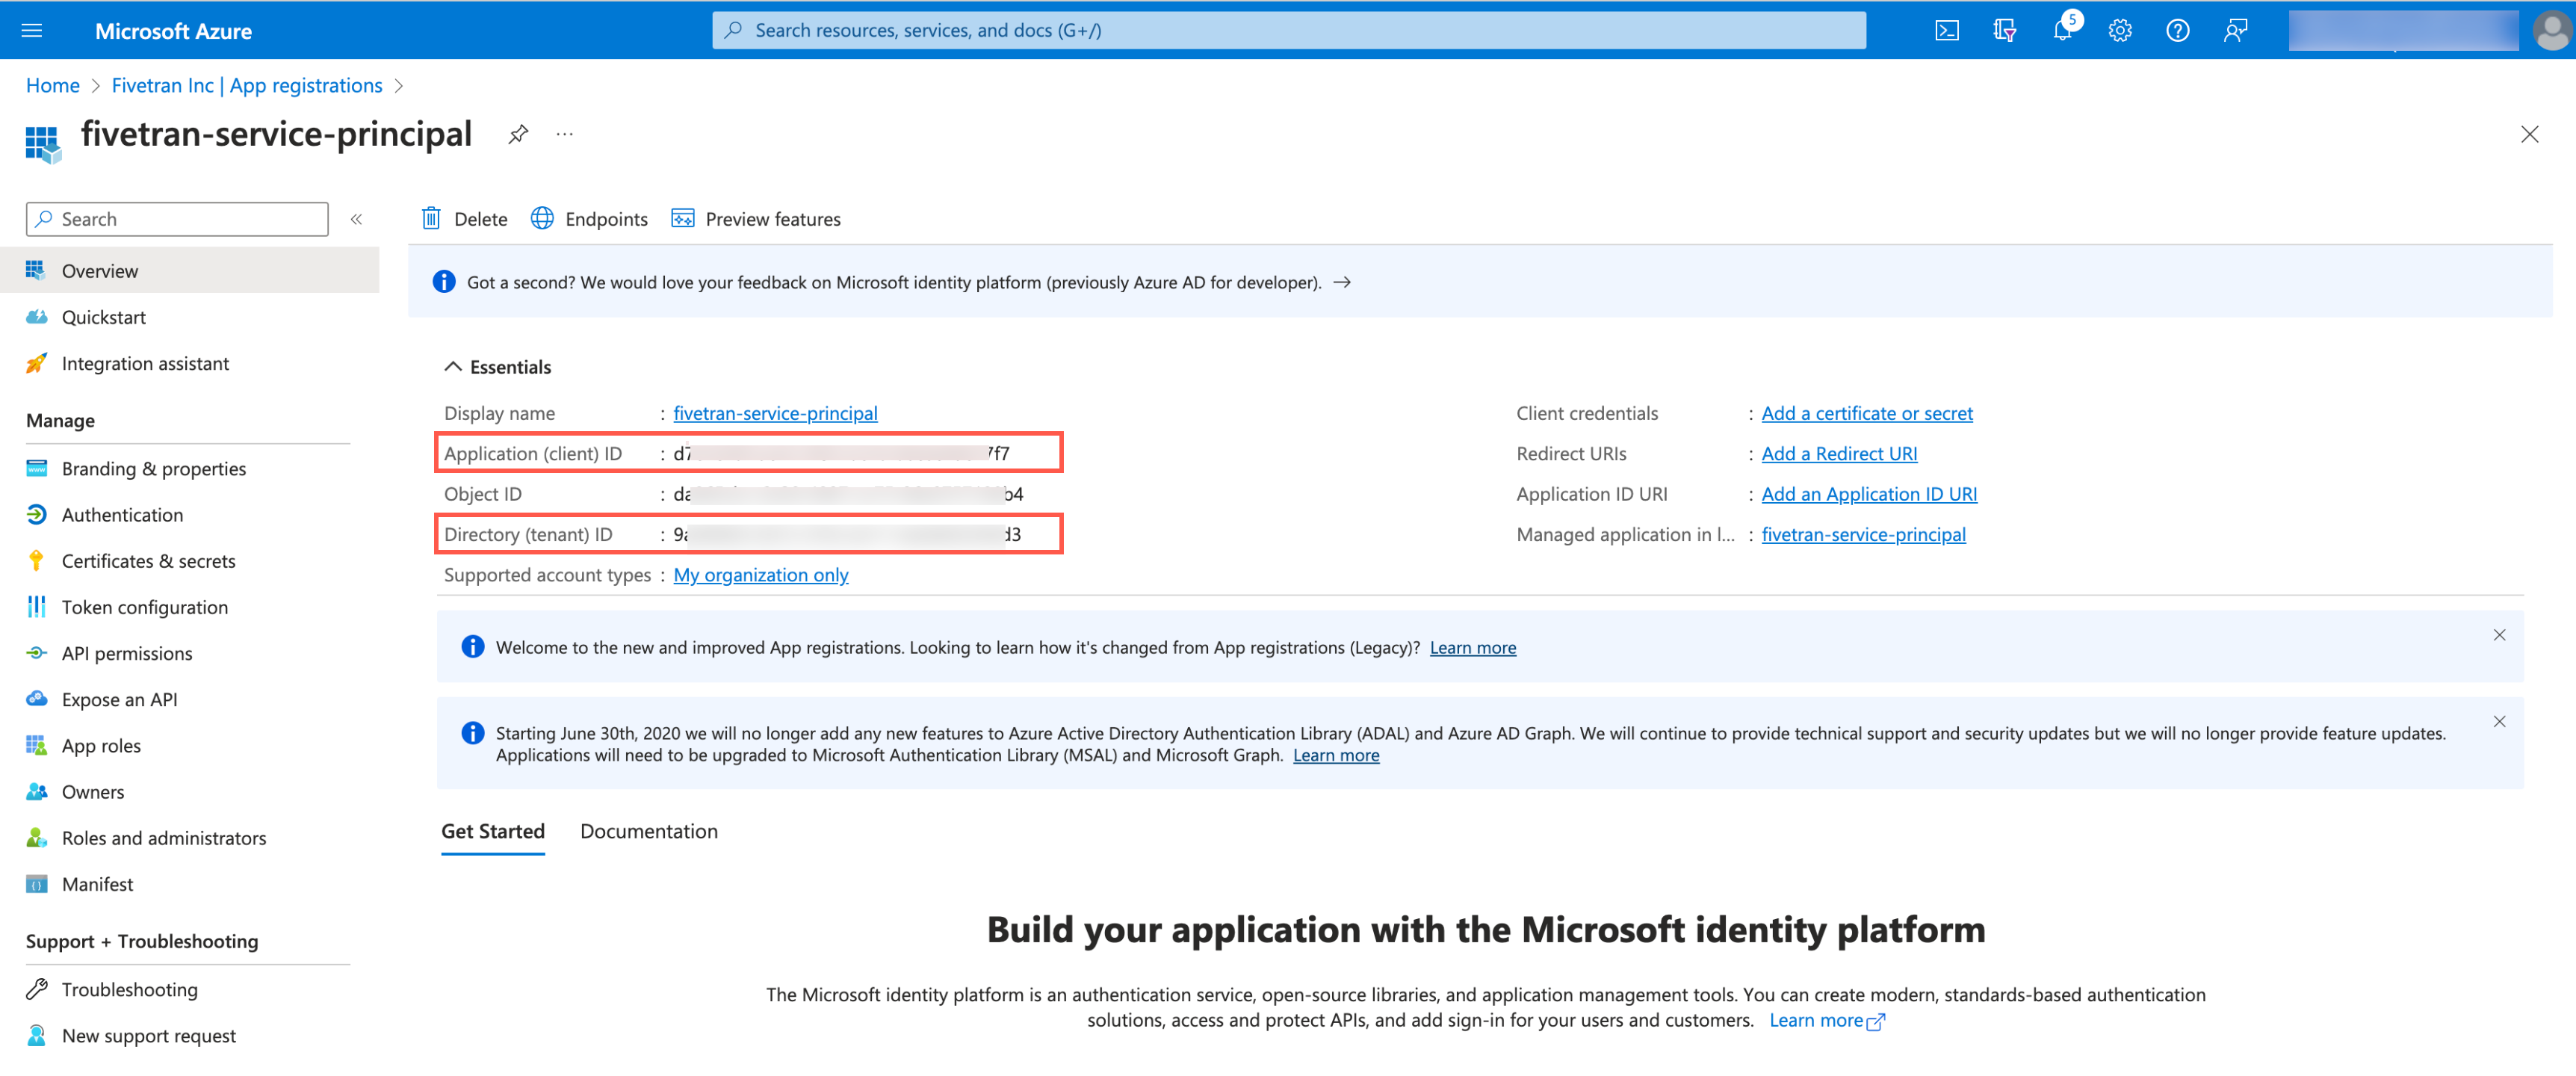Go to Fivetran Inc App registrations breadcrumb
The image size is (2576, 1076).
click(x=247, y=86)
